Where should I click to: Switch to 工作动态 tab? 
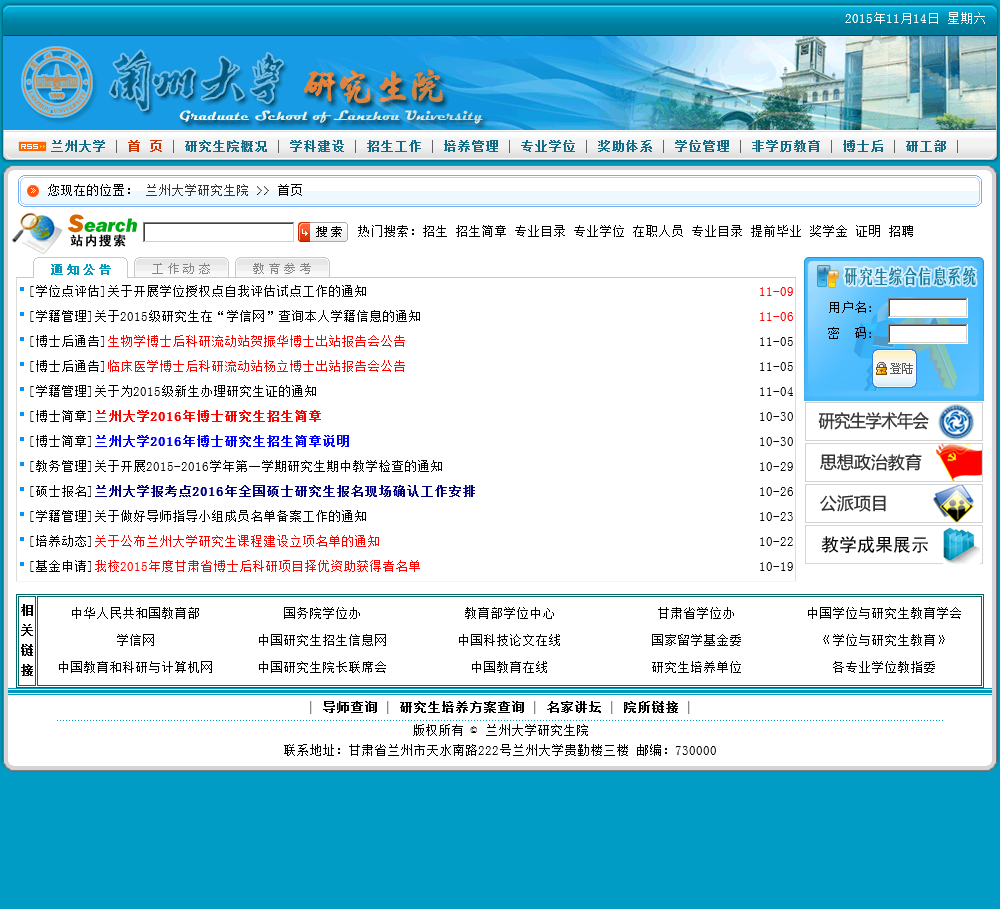coord(181,269)
